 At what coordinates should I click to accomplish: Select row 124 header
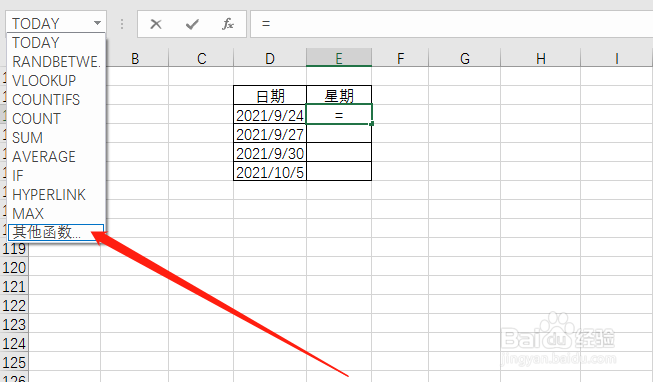(14, 344)
